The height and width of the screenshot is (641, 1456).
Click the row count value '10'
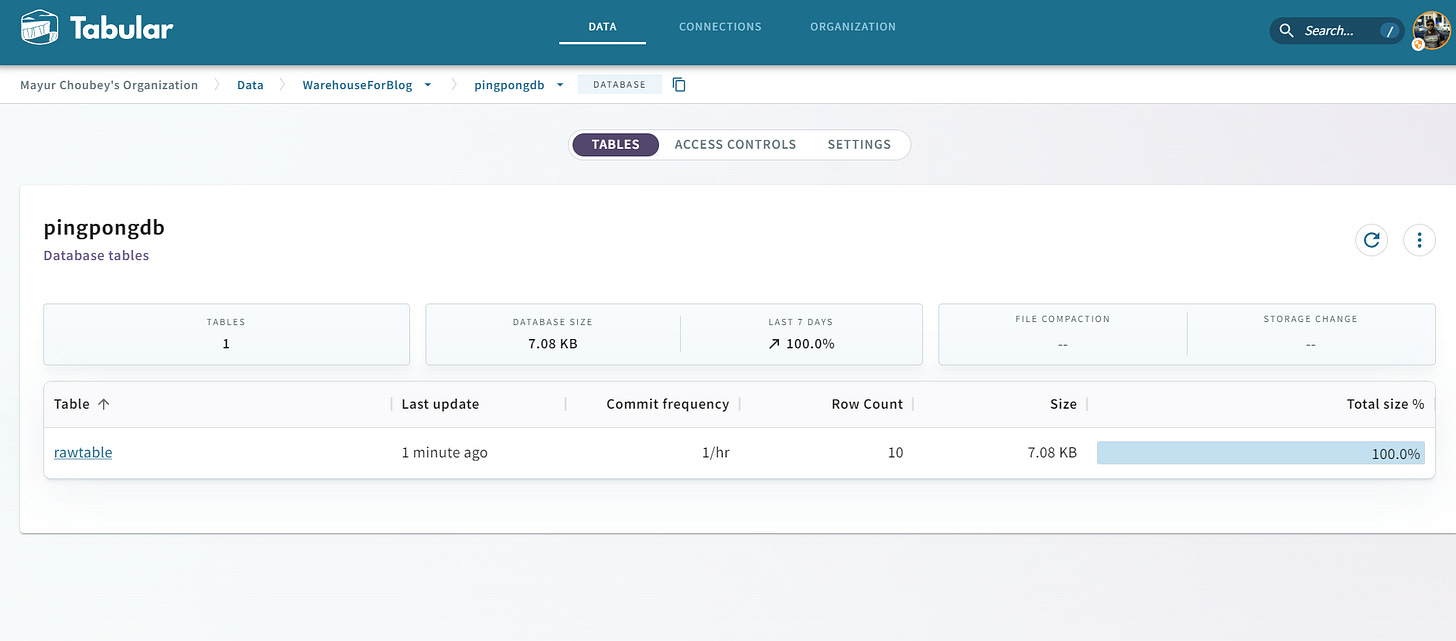pyautogui.click(x=895, y=453)
